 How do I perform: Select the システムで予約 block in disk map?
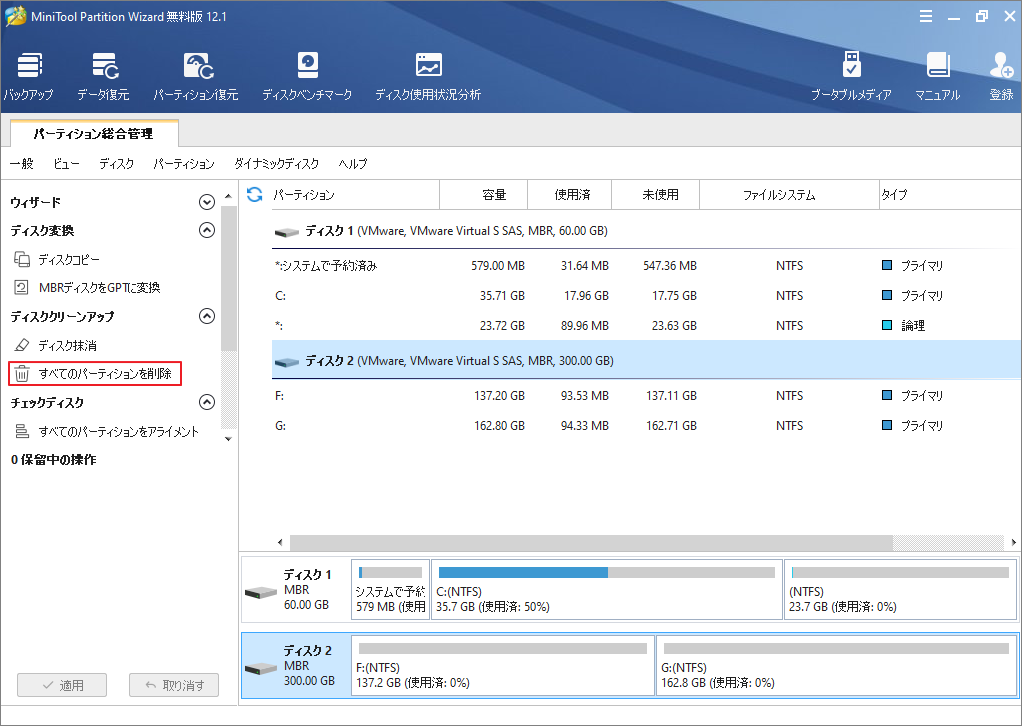click(390, 589)
